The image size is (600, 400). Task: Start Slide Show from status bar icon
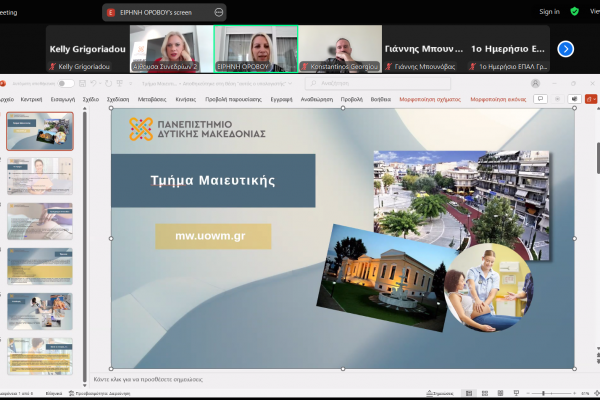point(516,393)
